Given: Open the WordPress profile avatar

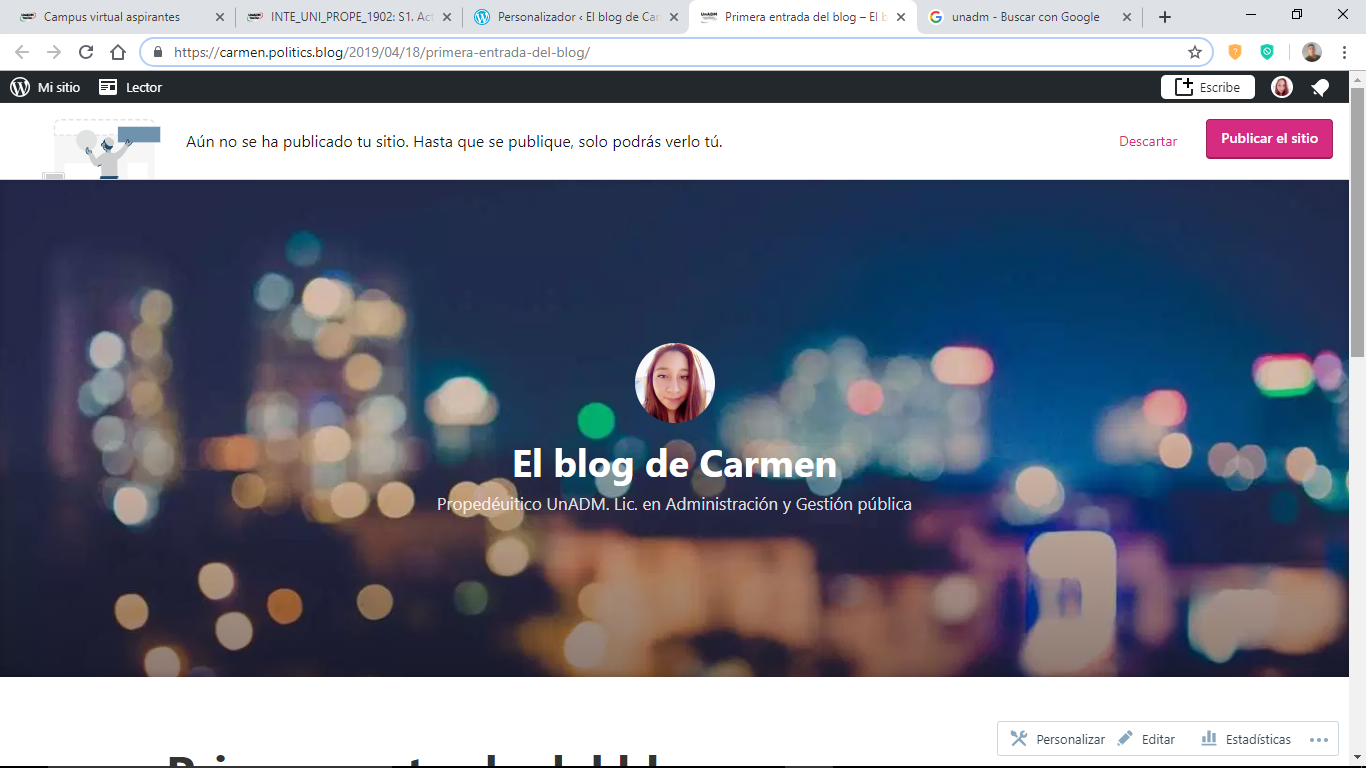Looking at the screenshot, I should (x=1281, y=87).
